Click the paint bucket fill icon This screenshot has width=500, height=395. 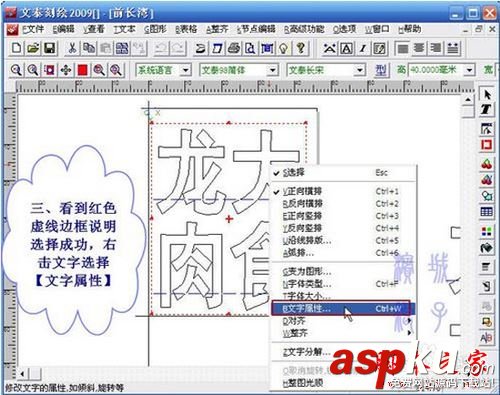(486, 248)
